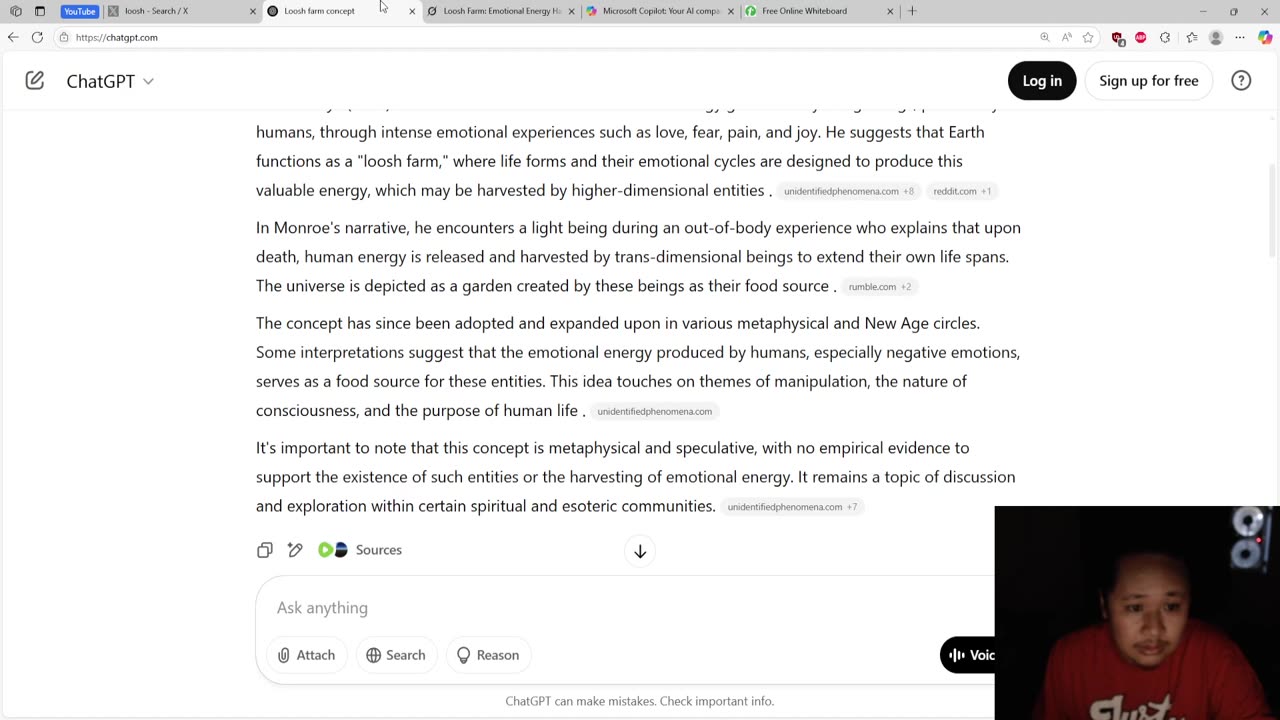Click Sign up for free
The width and height of the screenshot is (1280, 720).
point(1148,81)
